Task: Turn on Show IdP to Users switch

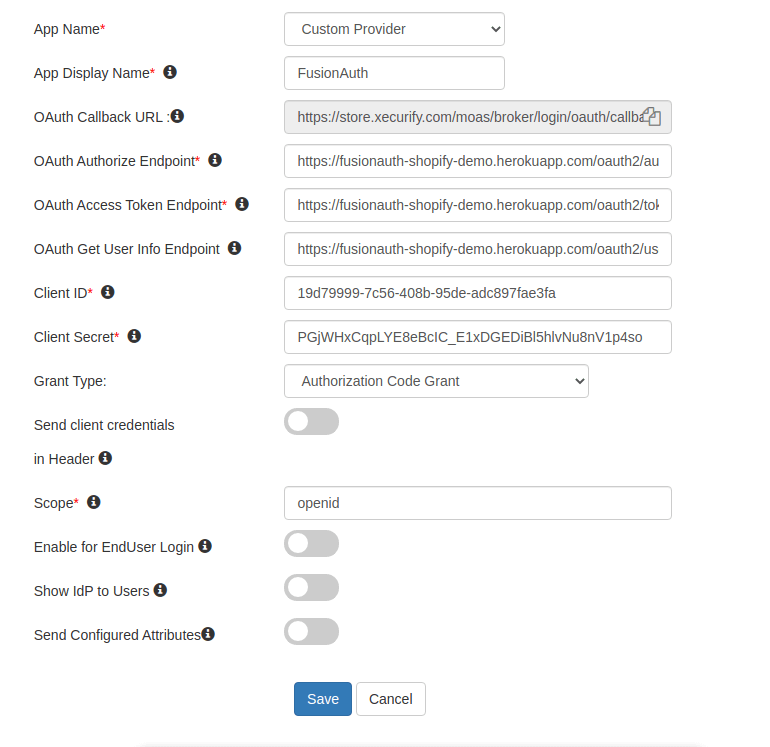Action: (311, 588)
